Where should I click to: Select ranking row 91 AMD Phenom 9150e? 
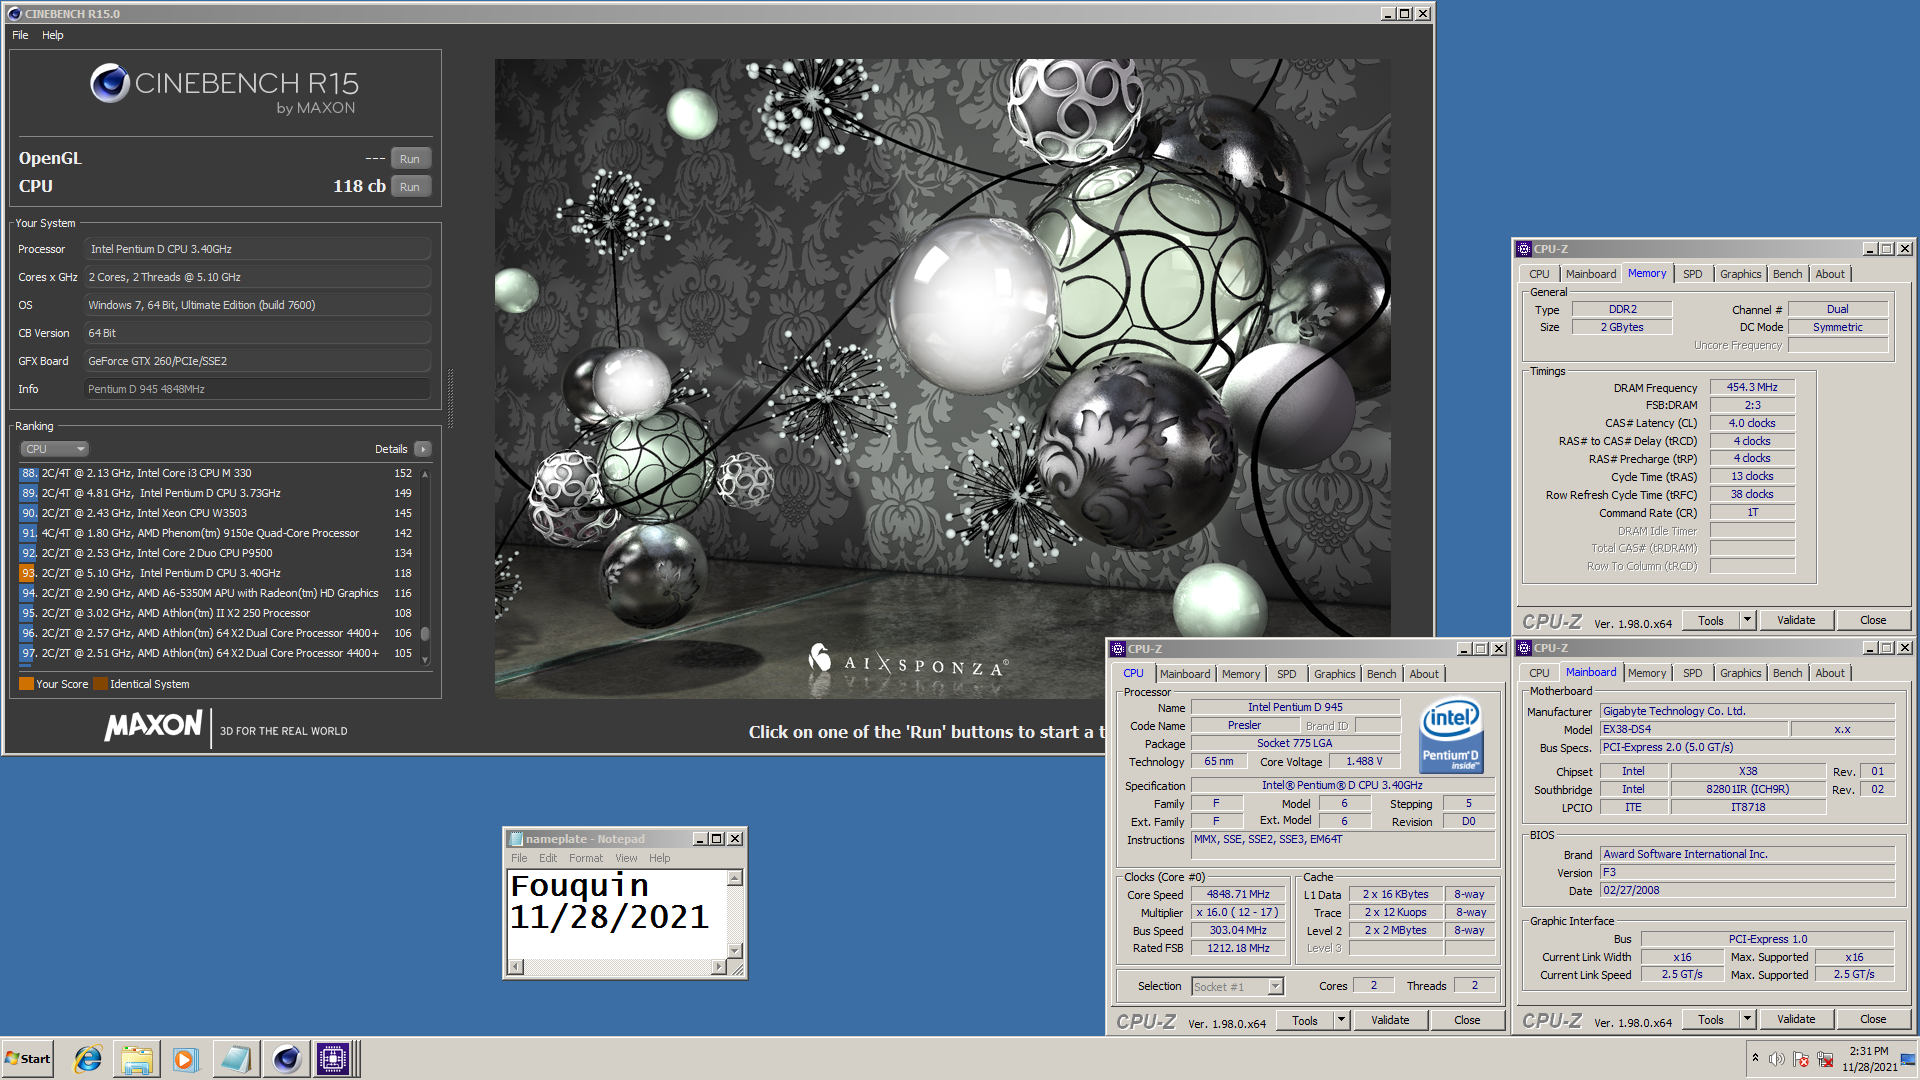(218, 533)
